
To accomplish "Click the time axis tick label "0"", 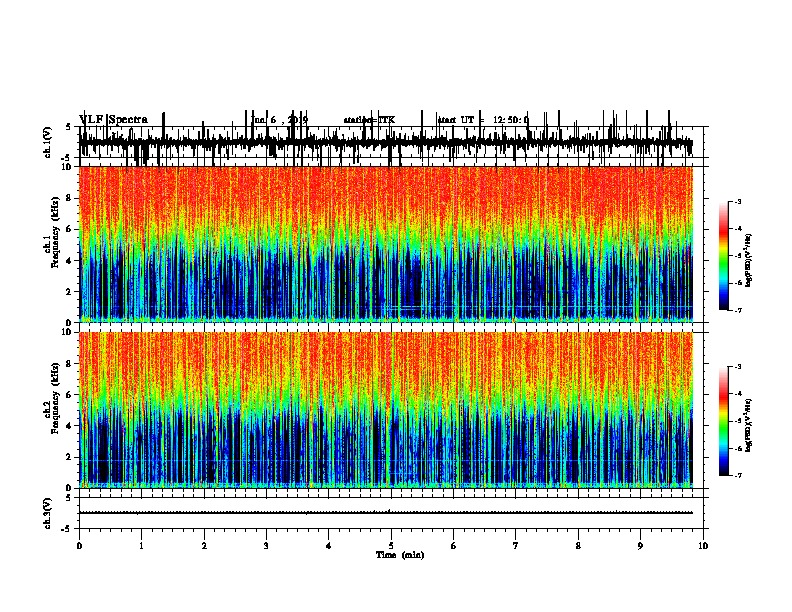I will tap(79, 546).
